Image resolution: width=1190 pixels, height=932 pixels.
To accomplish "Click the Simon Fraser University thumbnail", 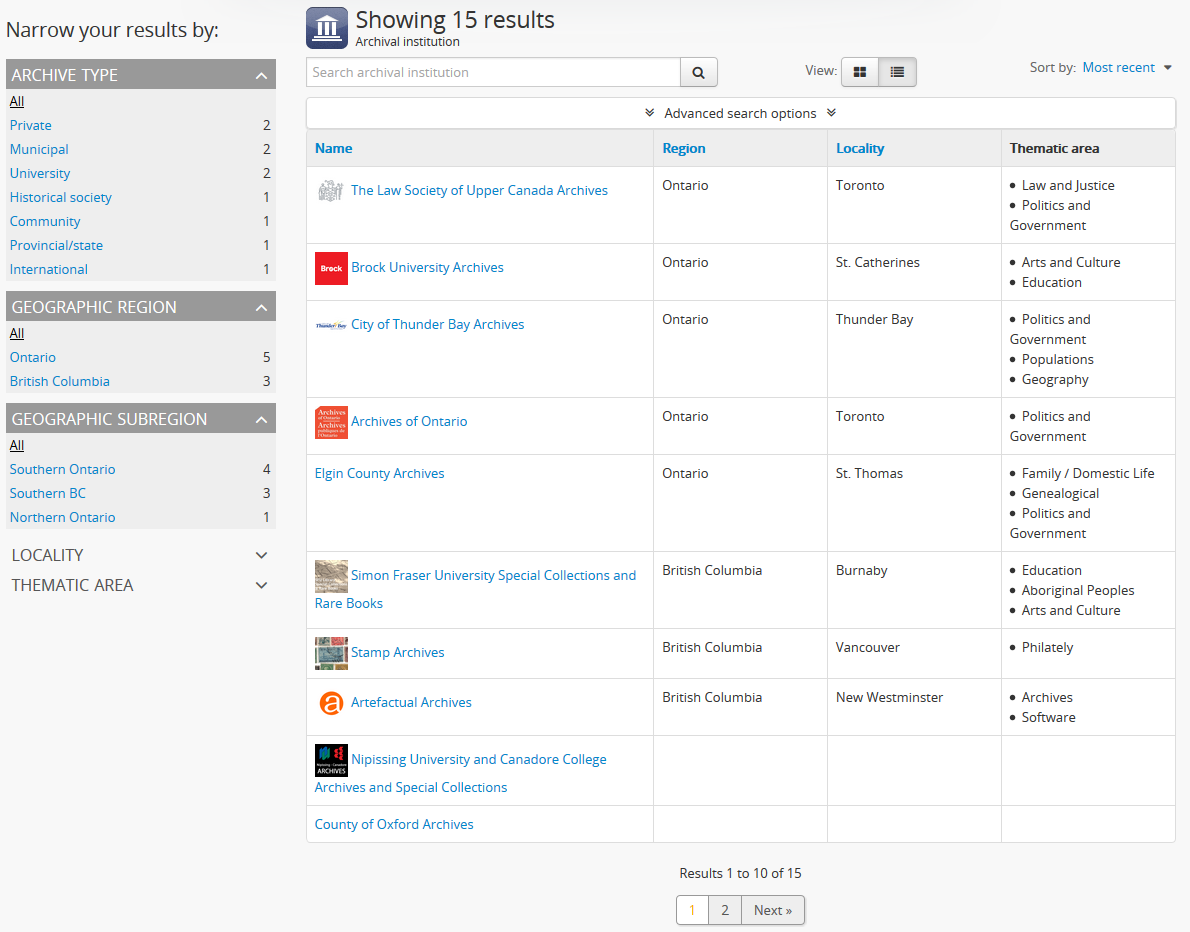I will tap(331, 576).
